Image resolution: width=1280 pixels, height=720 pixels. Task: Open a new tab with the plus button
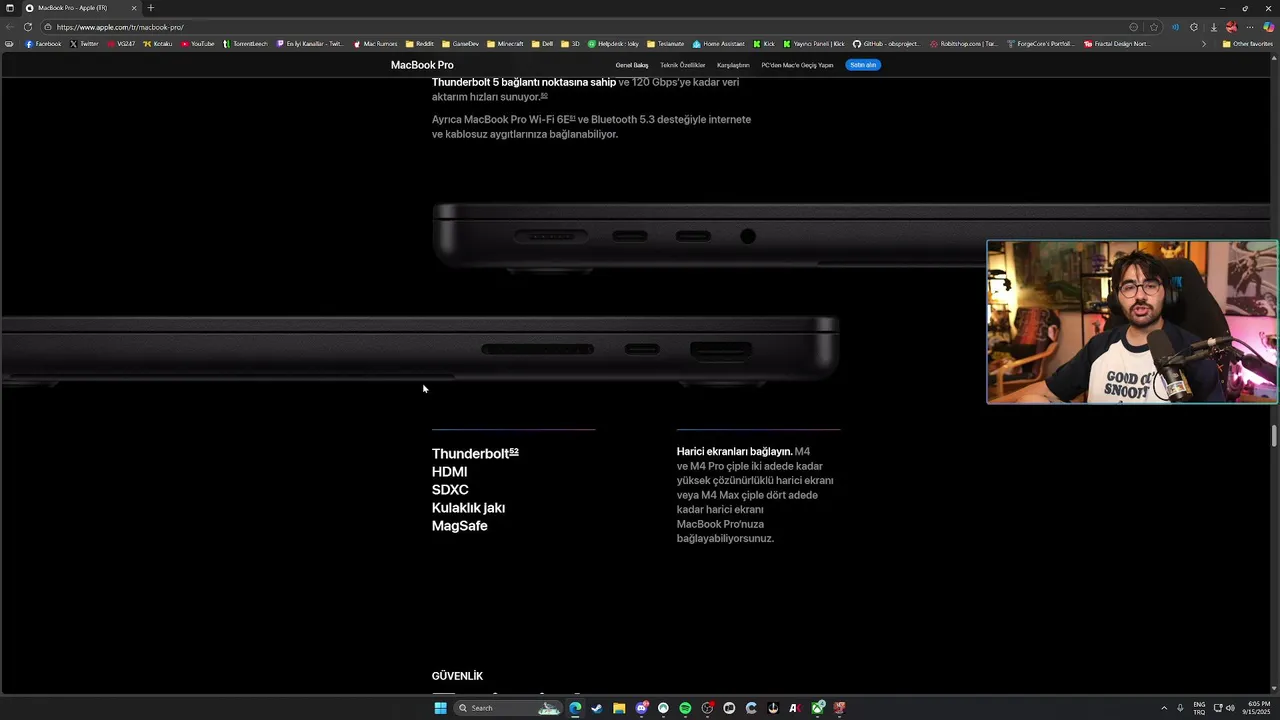point(151,8)
